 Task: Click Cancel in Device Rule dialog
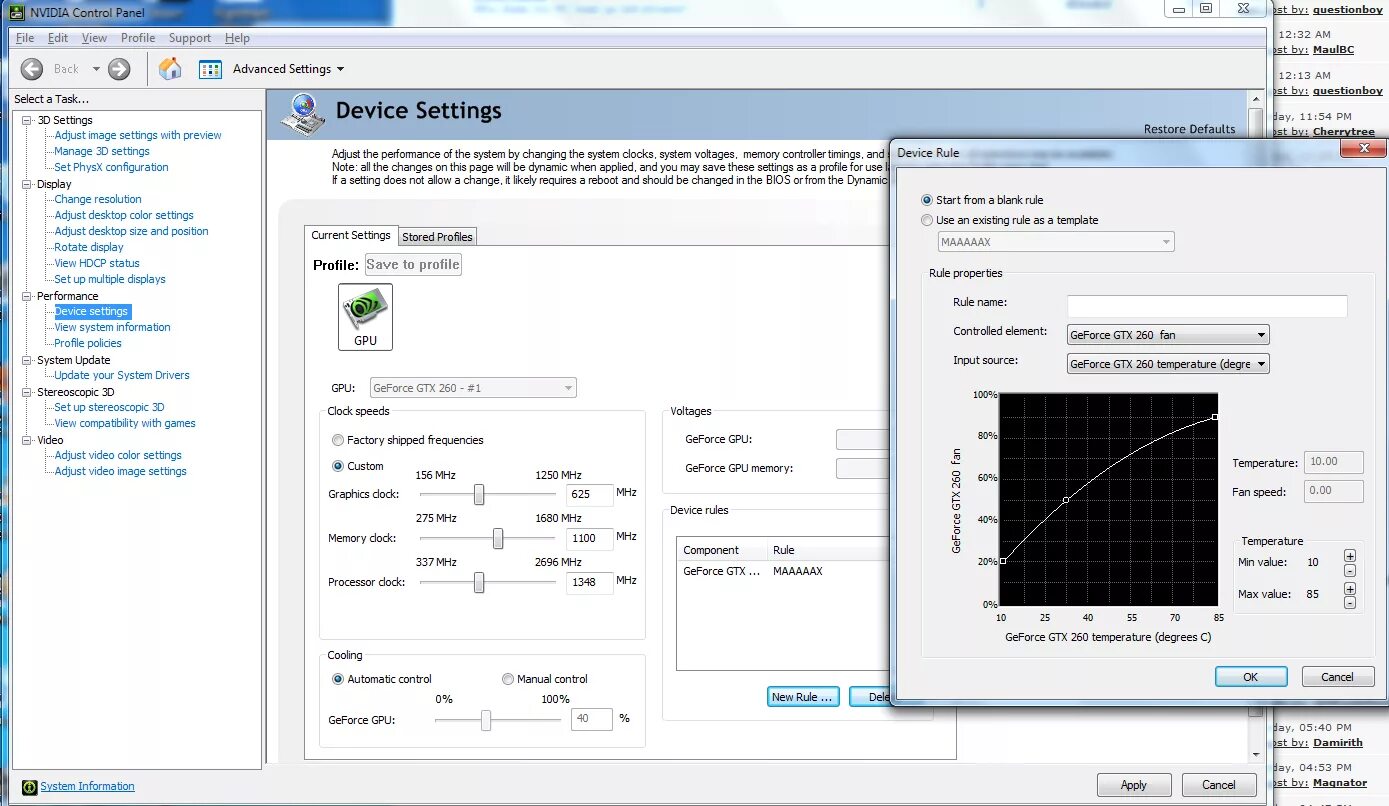[x=1338, y=677]
